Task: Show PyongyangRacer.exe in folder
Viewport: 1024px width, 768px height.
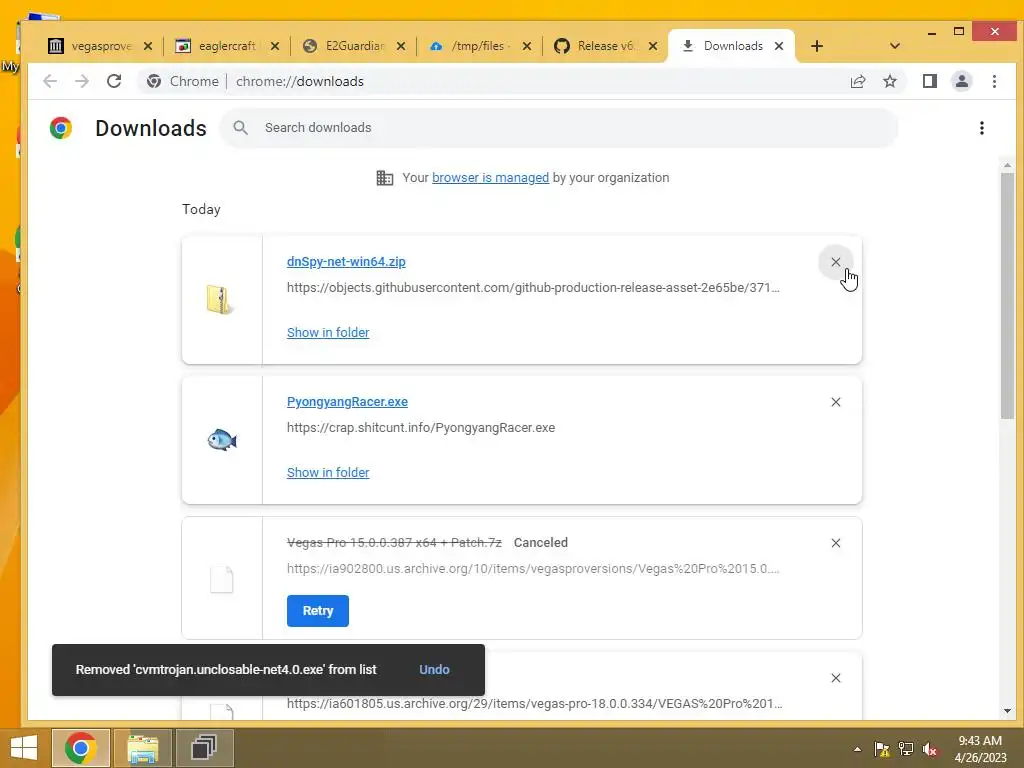Action: click(x=328, y=473)
